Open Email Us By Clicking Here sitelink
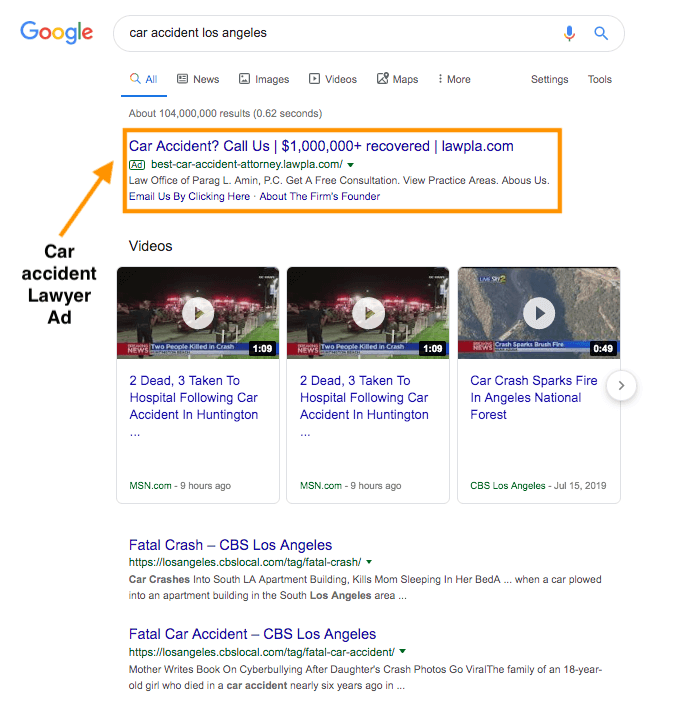681x701 pixels. 189,196
